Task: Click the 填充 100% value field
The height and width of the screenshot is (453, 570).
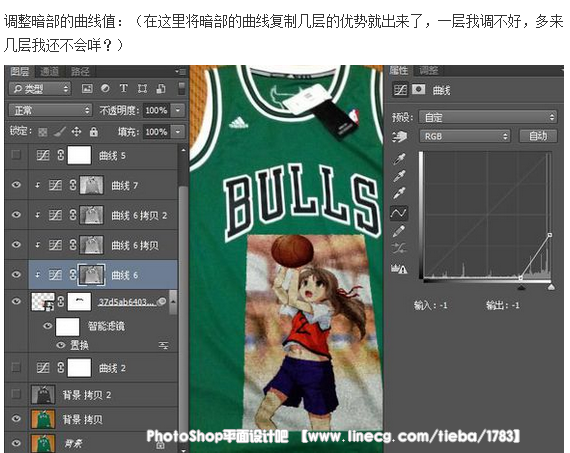Action: [x=156, y=132]
